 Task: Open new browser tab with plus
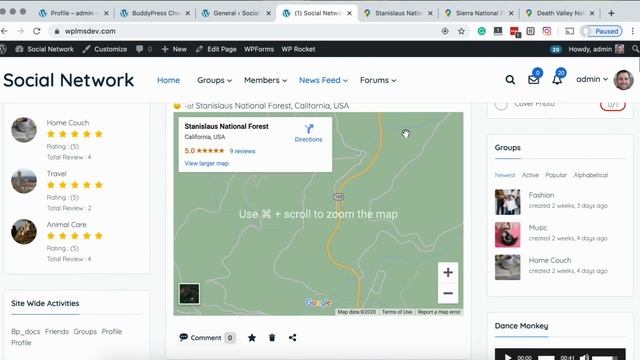click(611, 13)
